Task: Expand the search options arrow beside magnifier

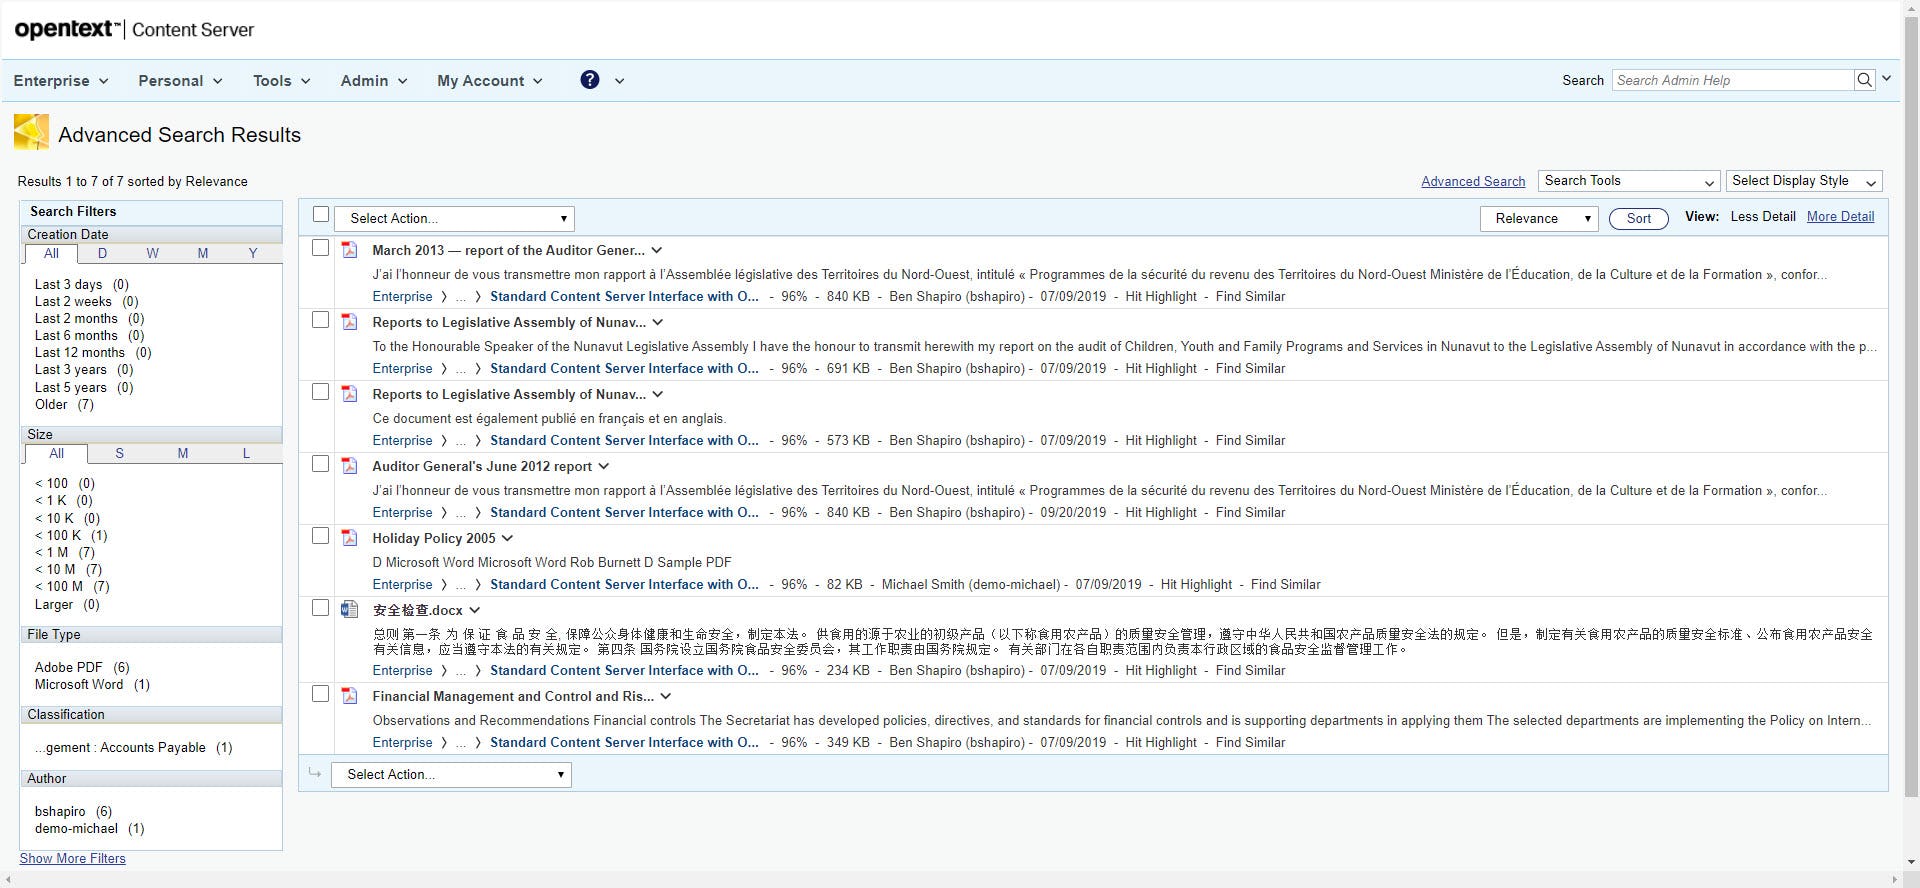Action: pos(1887,78)
